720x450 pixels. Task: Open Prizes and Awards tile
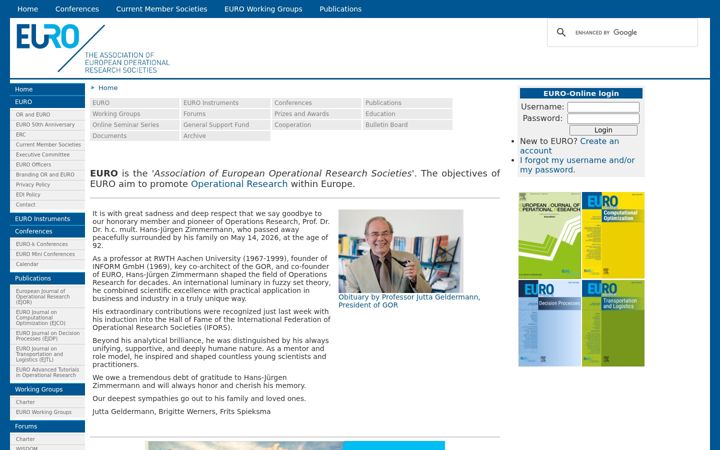[316, 114]
